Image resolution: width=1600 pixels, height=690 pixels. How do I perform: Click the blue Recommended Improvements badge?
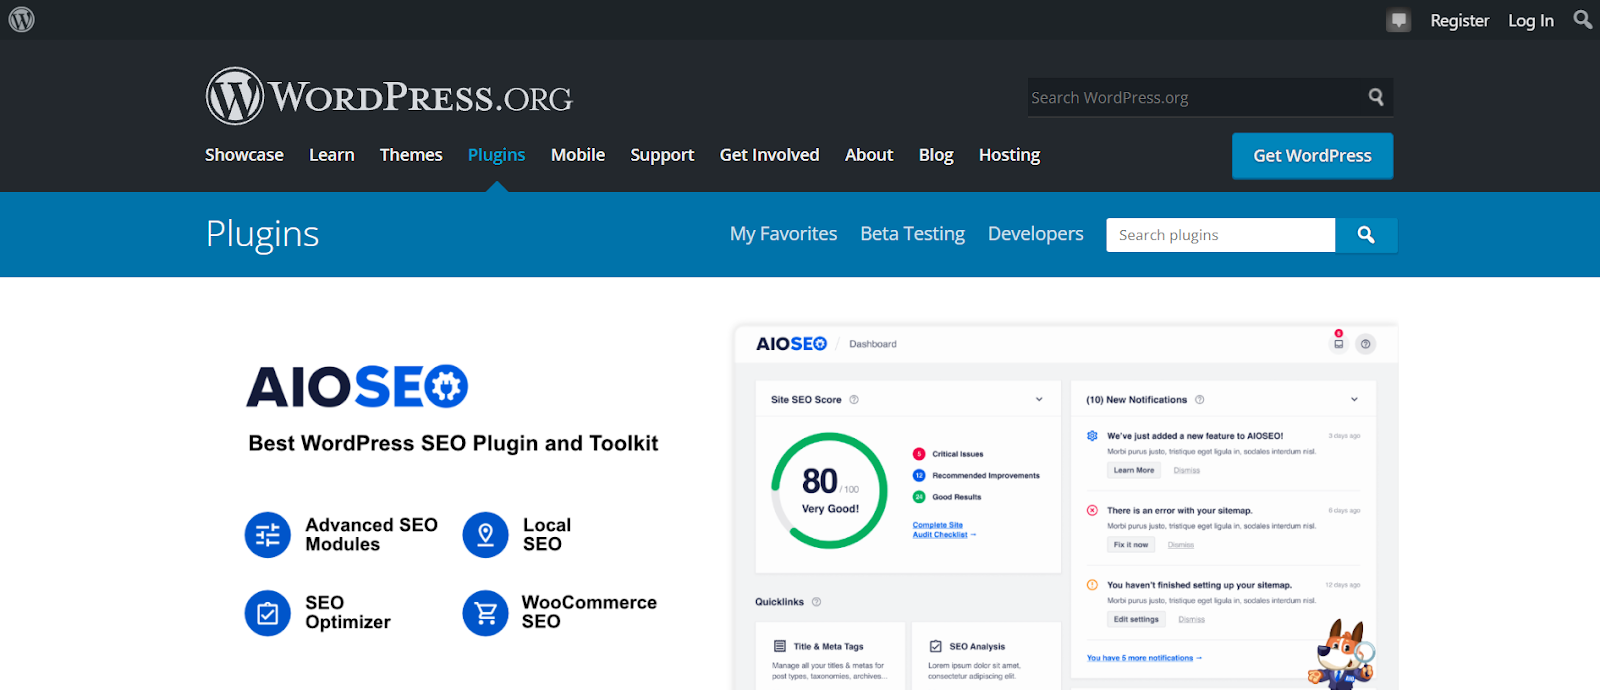coord(919,476)
